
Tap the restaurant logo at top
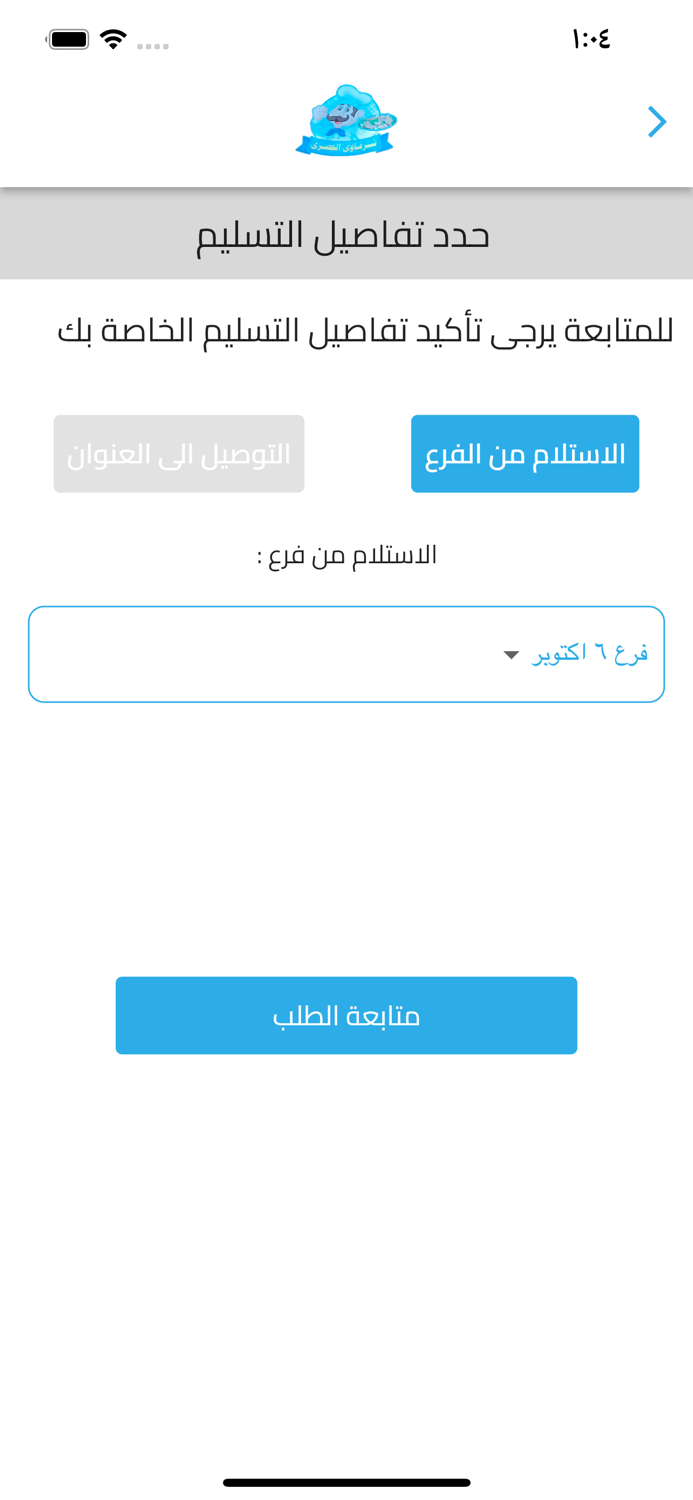click(x=346, y=120)
